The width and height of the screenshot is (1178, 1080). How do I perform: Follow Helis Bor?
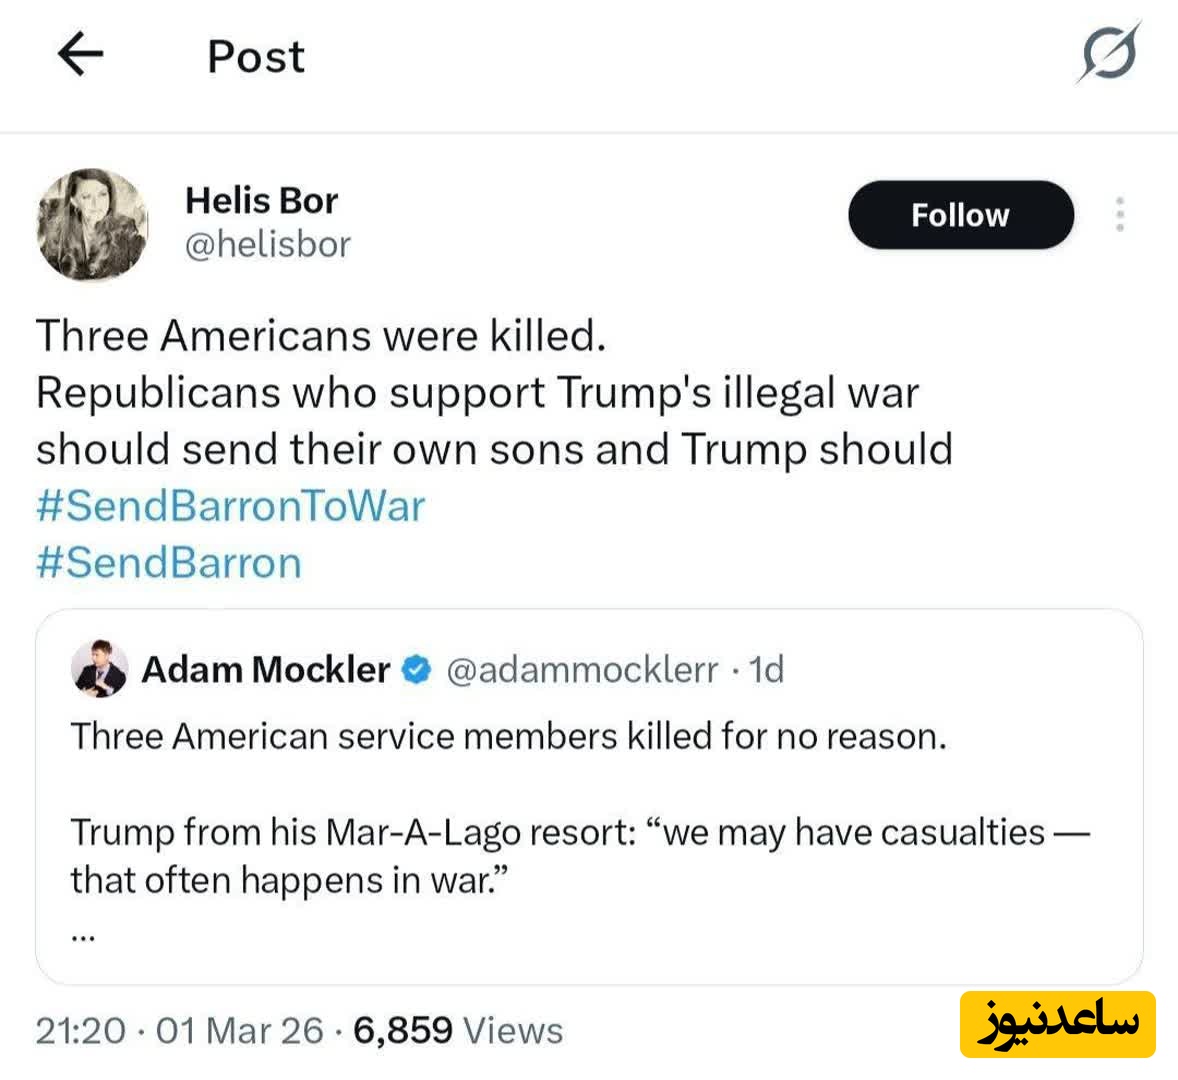tap(960, 215)
